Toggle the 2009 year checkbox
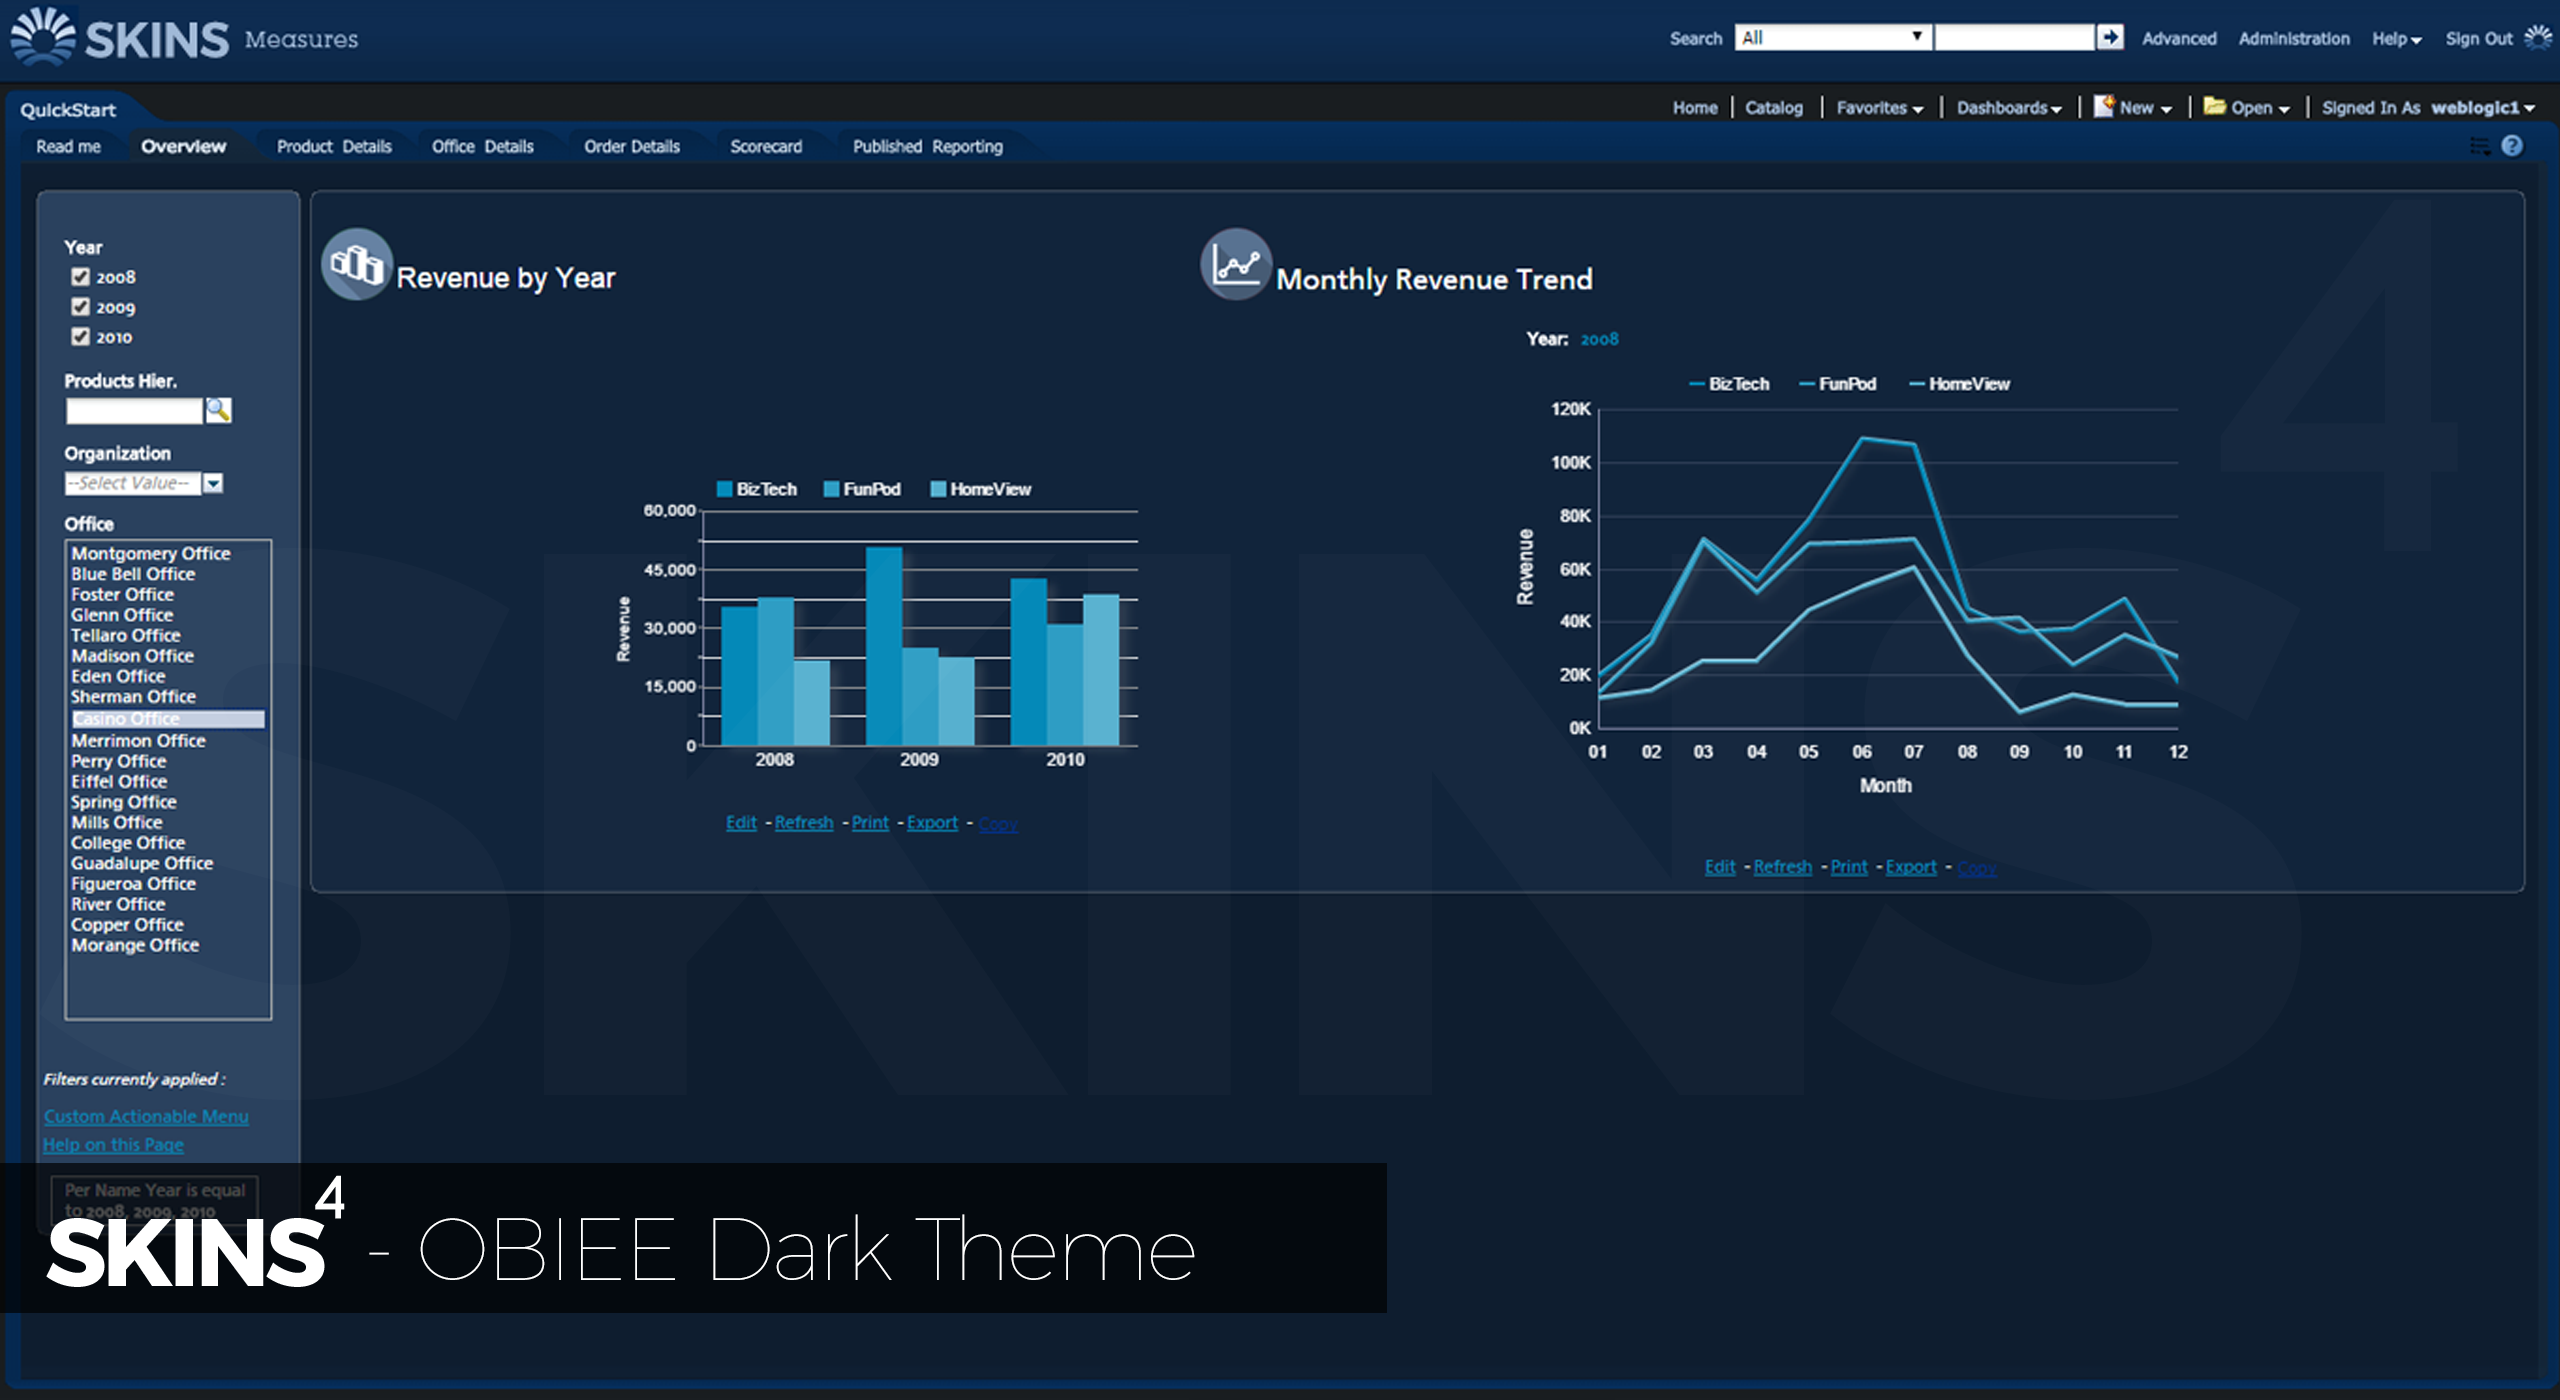 tap(81, 307)
